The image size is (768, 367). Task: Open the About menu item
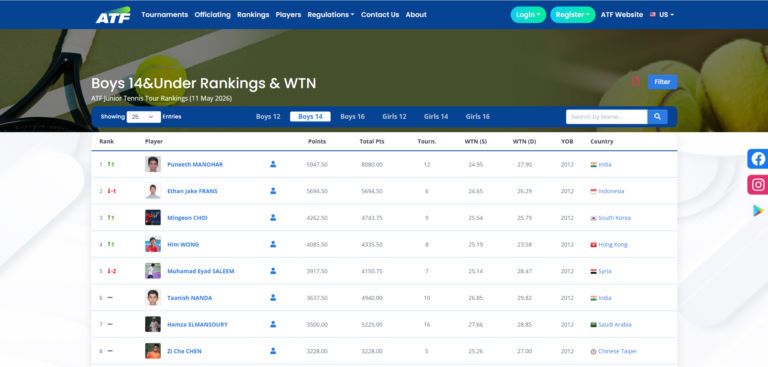pos(416,15)
